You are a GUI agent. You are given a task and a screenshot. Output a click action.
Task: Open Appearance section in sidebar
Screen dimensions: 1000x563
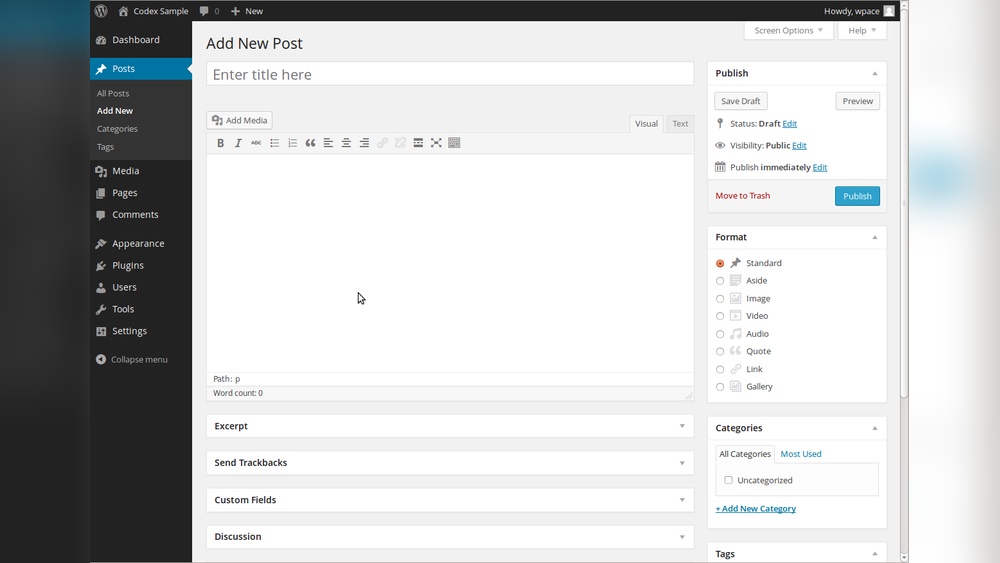[x=140, y=244]
